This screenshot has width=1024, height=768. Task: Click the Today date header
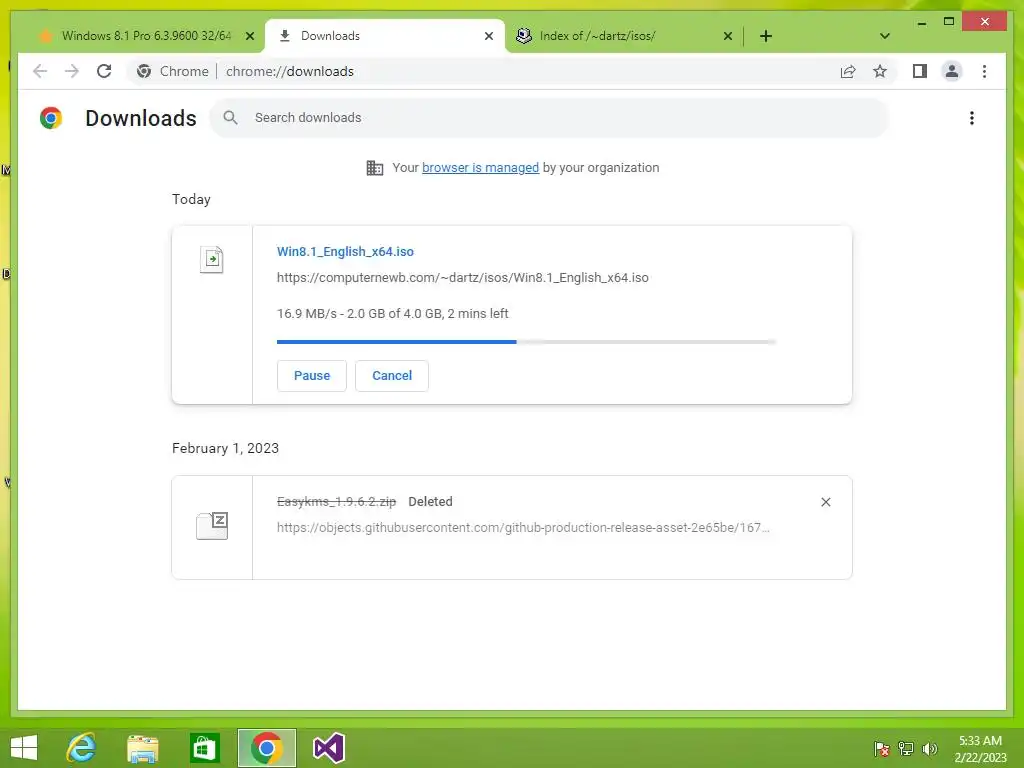coord(191,199)
